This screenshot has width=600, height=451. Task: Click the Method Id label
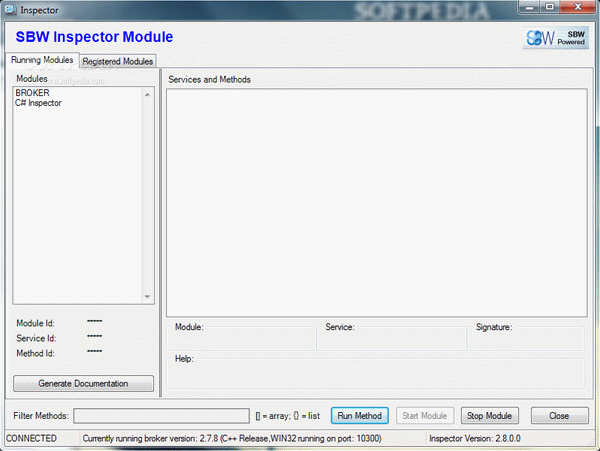point(35,353)
